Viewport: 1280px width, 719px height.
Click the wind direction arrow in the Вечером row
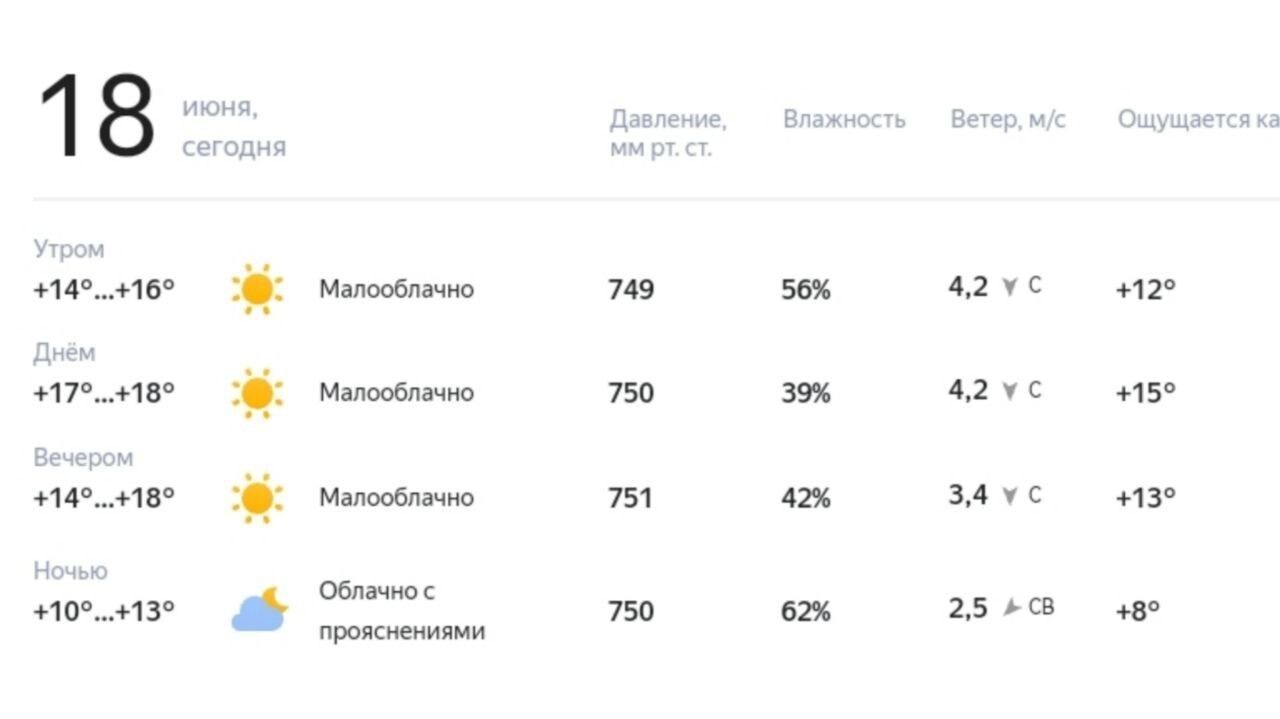tap(1010, 495)
